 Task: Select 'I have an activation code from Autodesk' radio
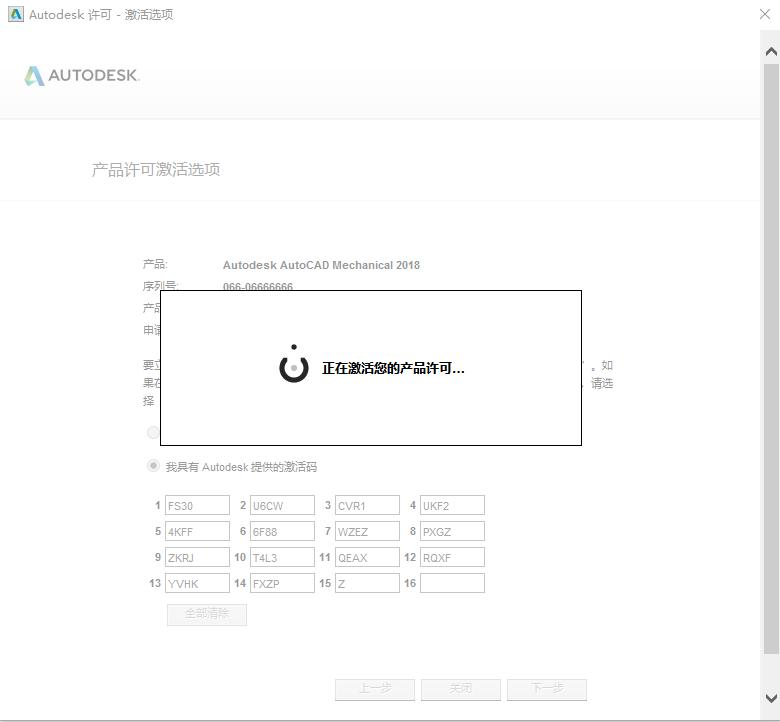coord(153,466)
